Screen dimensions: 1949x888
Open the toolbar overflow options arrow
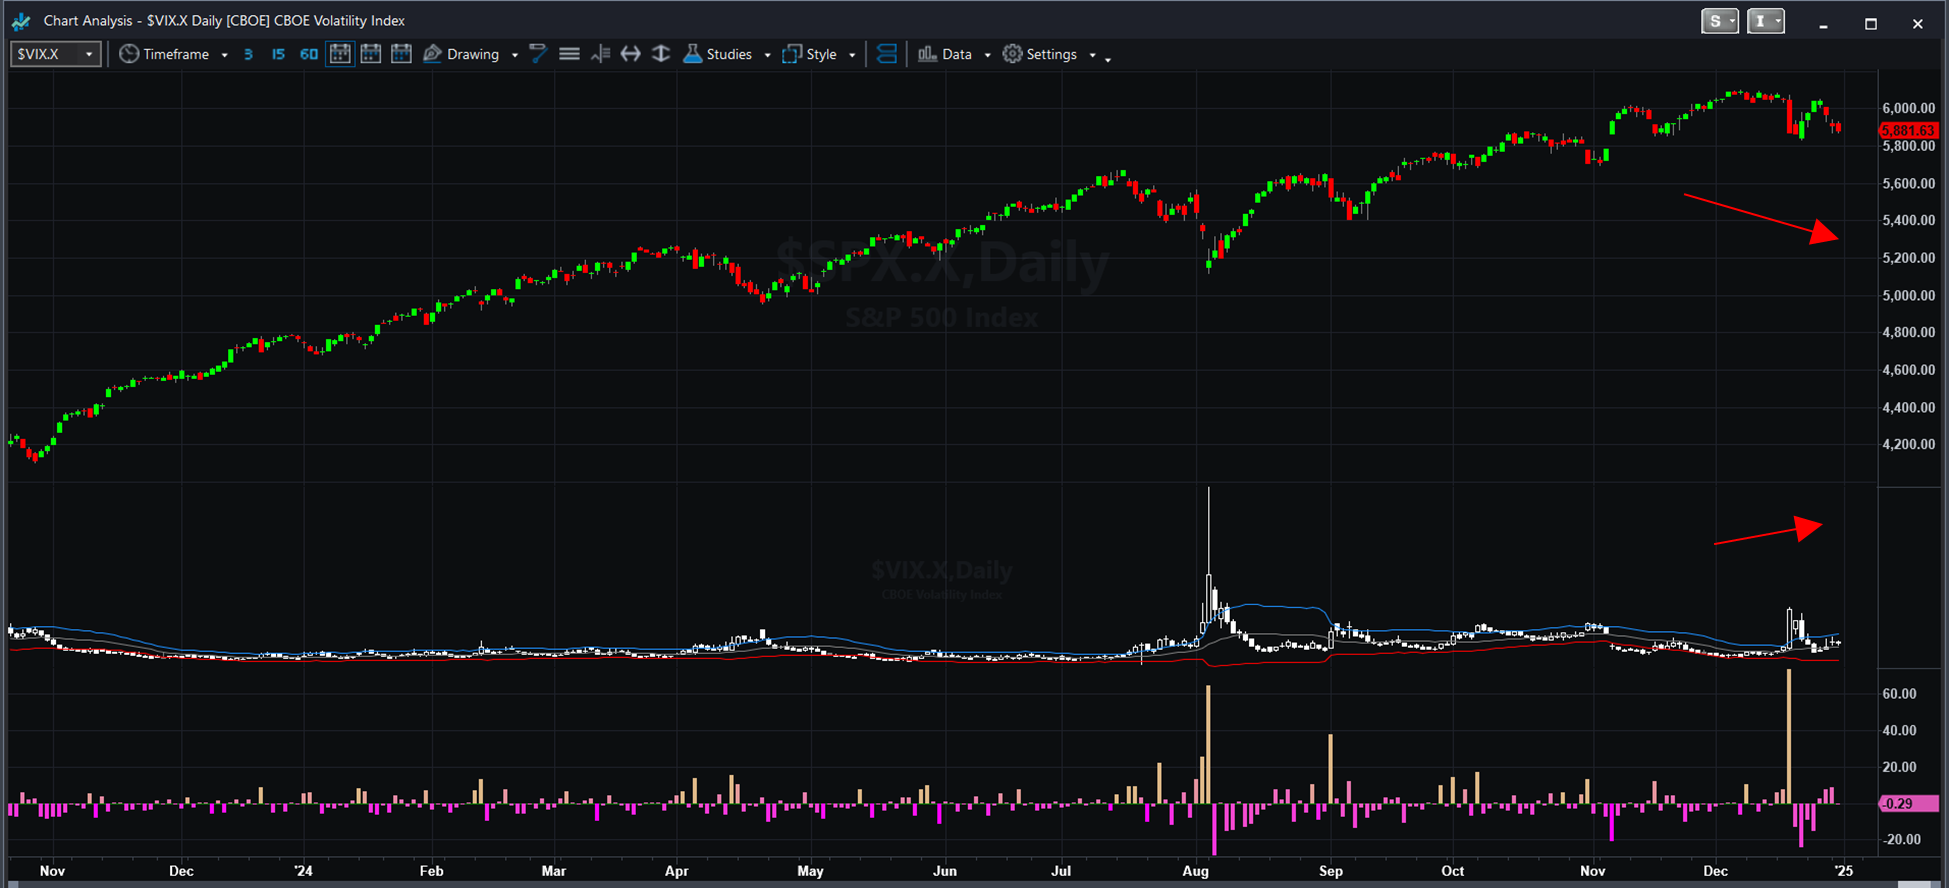(1108, 59)
